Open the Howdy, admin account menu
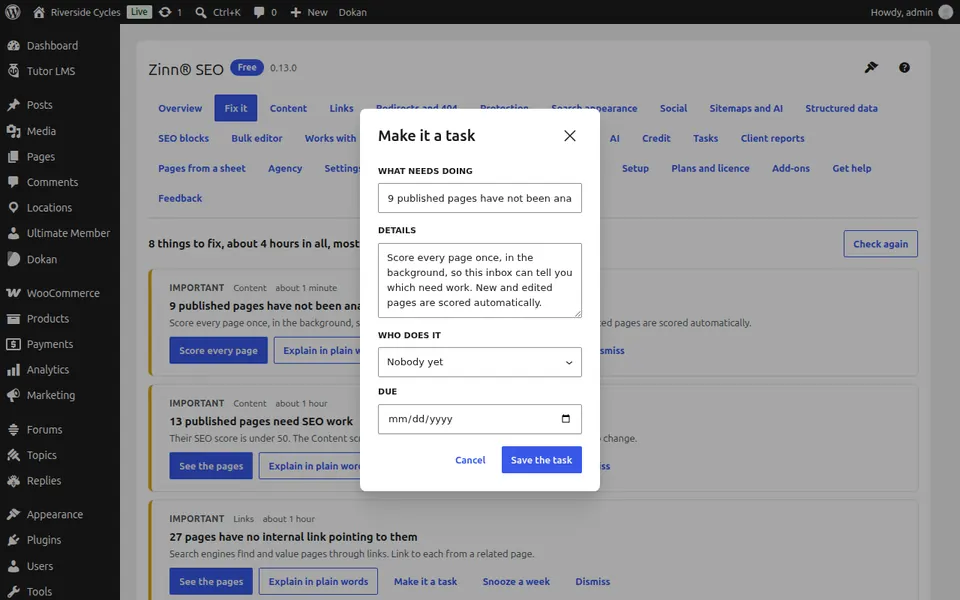 click(x=911, y=12)
